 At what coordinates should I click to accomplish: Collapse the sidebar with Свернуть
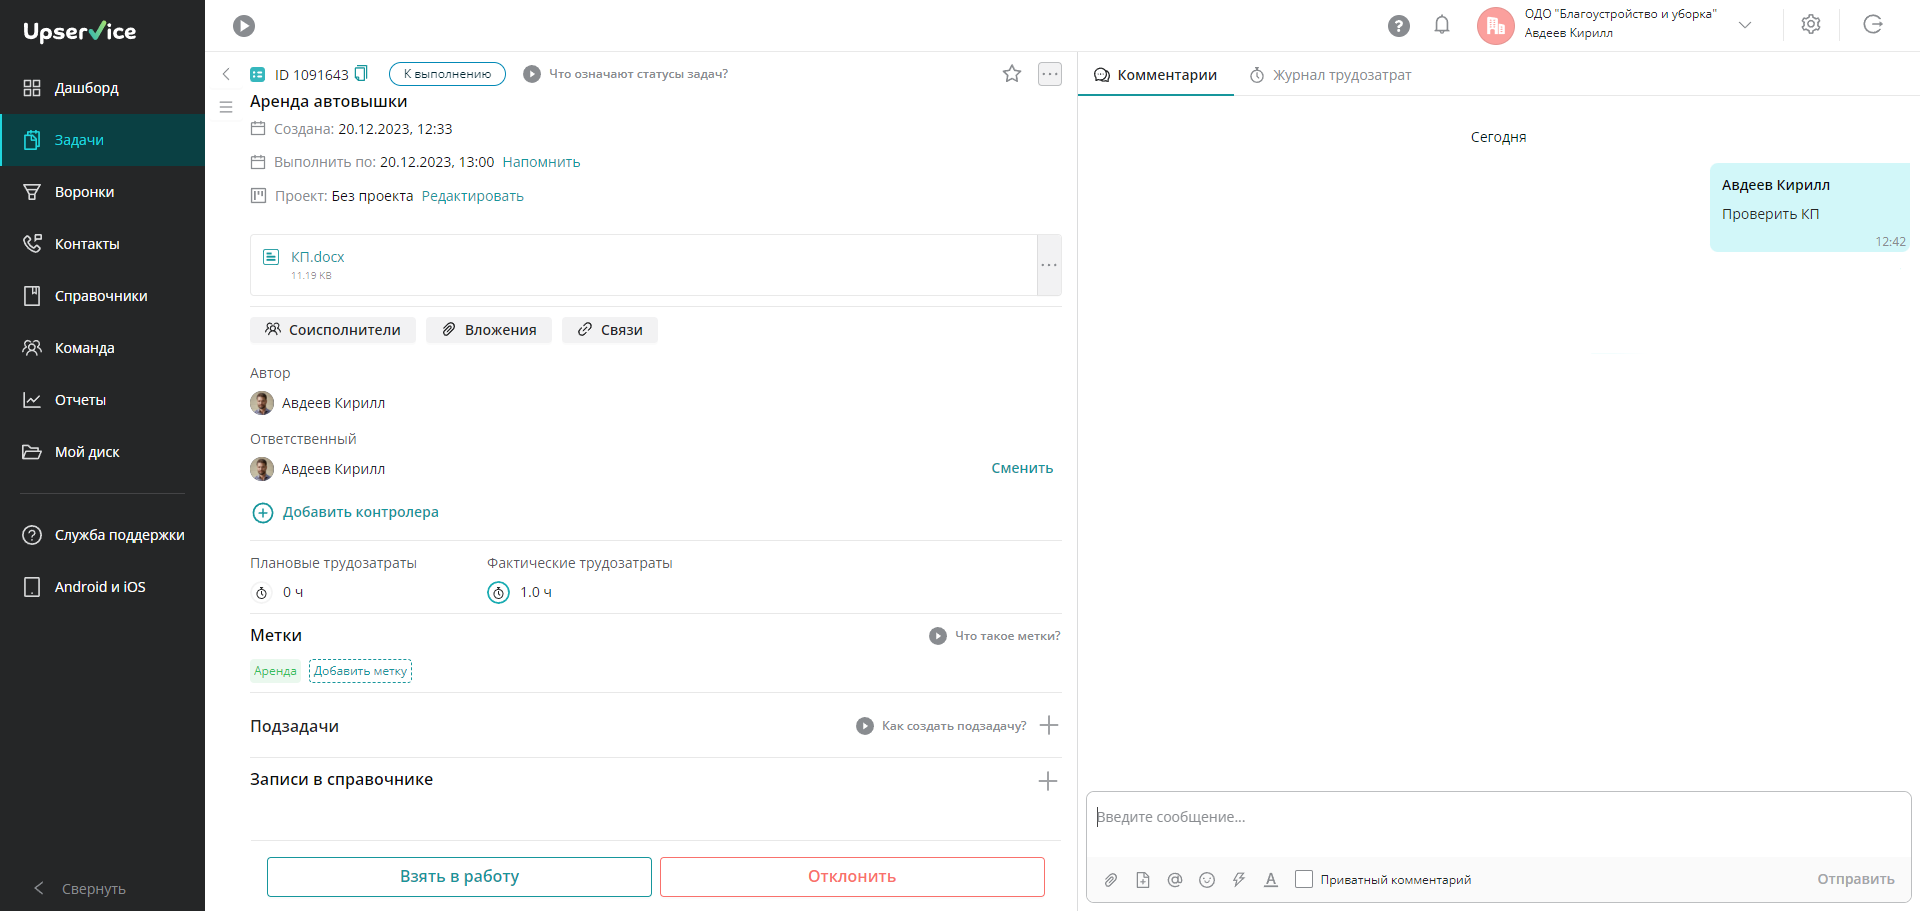pyautogui.click(x=80, y=889)
